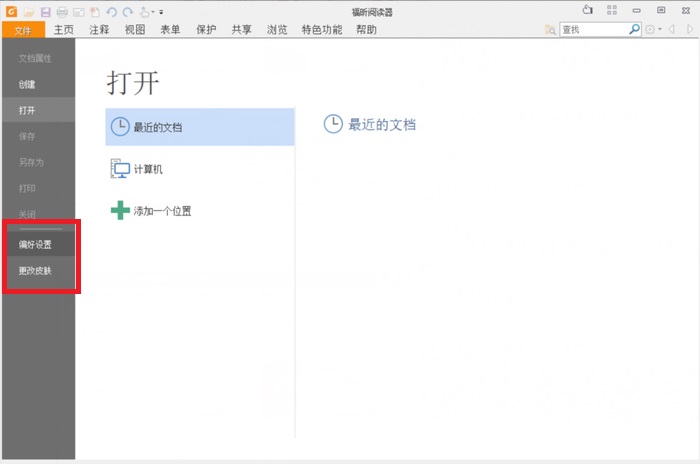700x464 pixels.
Task: Click the blue magnifier search icon
Action: coord(634,29)
